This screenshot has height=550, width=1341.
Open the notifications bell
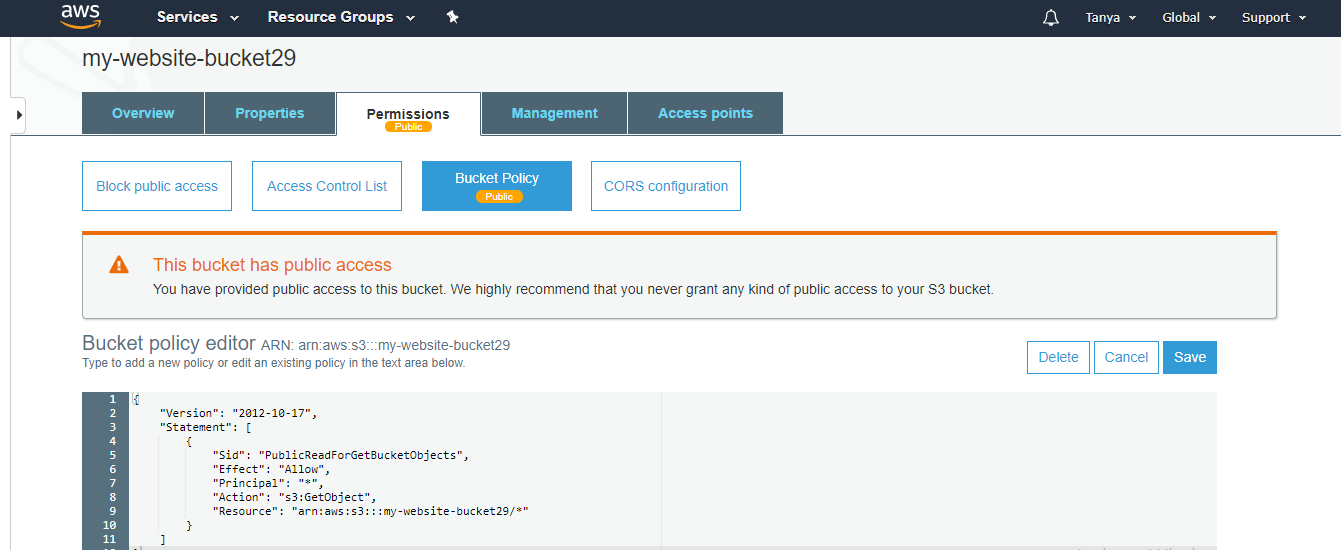(x=1051, y=18)
